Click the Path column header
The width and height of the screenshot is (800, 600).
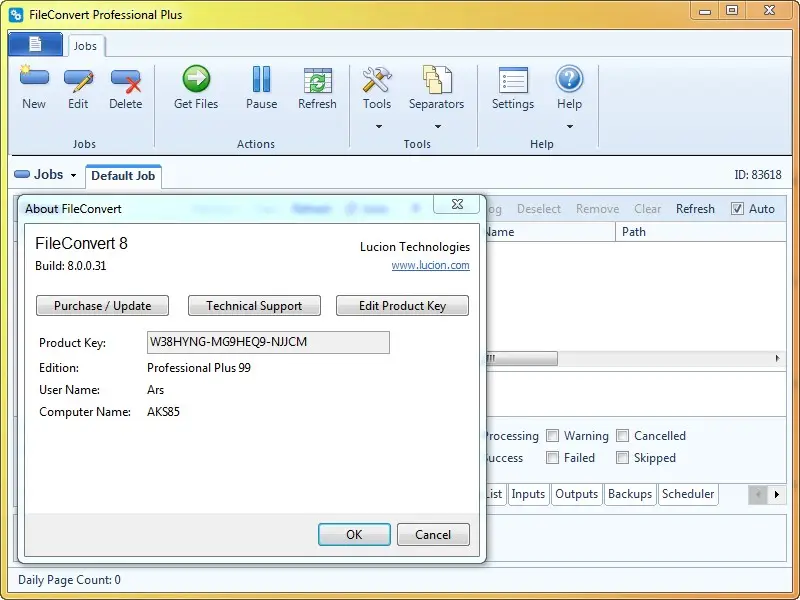(701, 232)
